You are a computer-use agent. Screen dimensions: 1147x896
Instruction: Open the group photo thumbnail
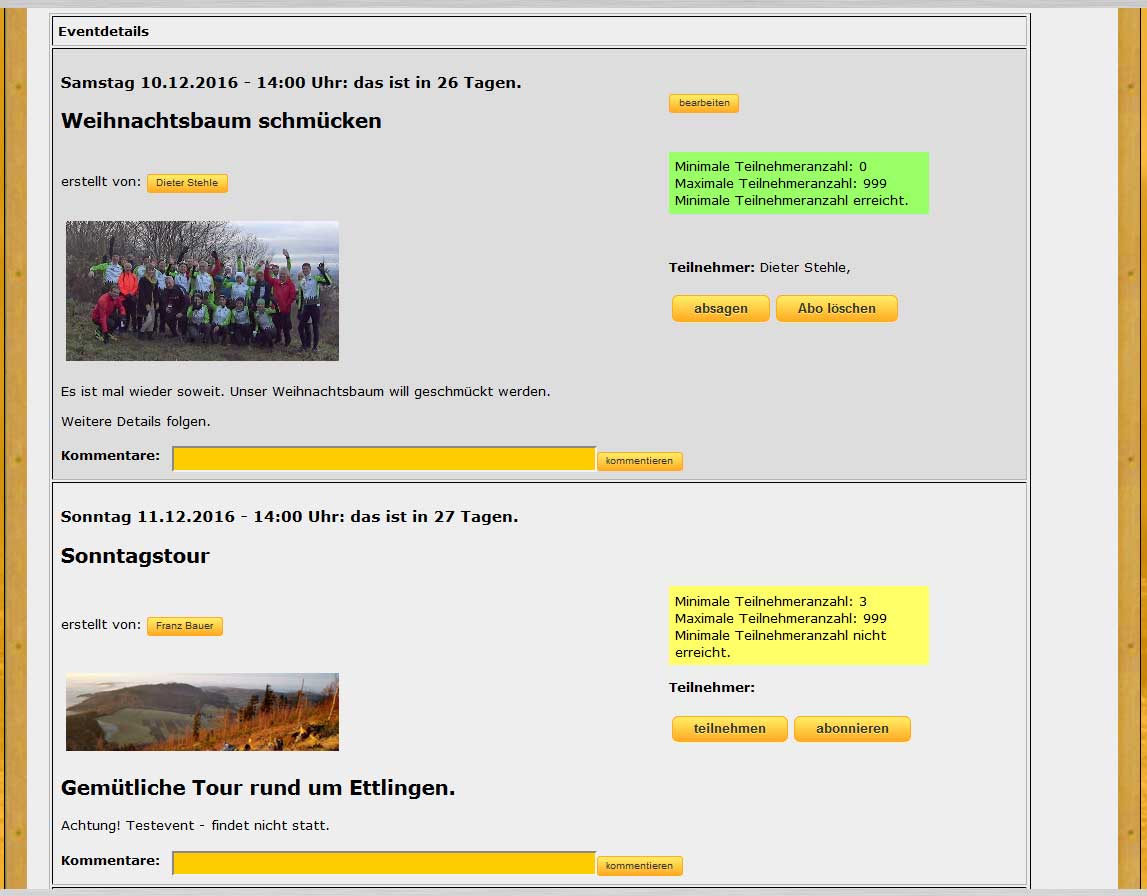(x=203, y=290)
